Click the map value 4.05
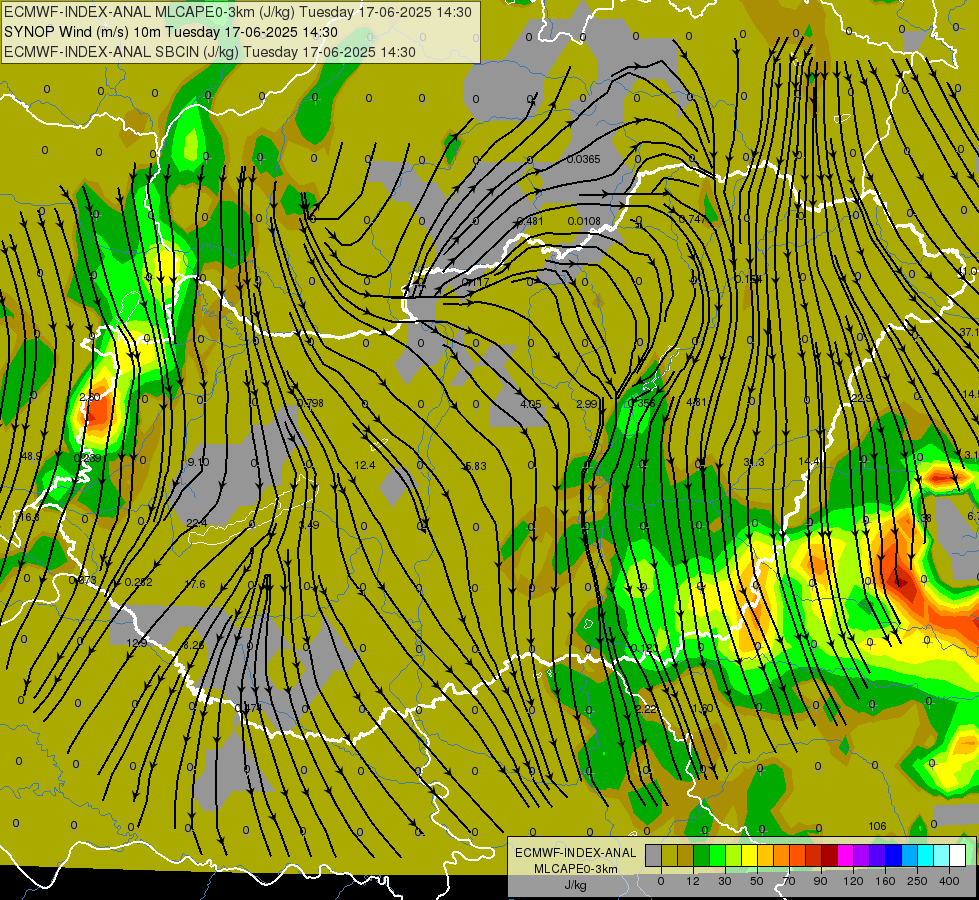This screenshot has height=900, width=979. (x=531, y=404)
